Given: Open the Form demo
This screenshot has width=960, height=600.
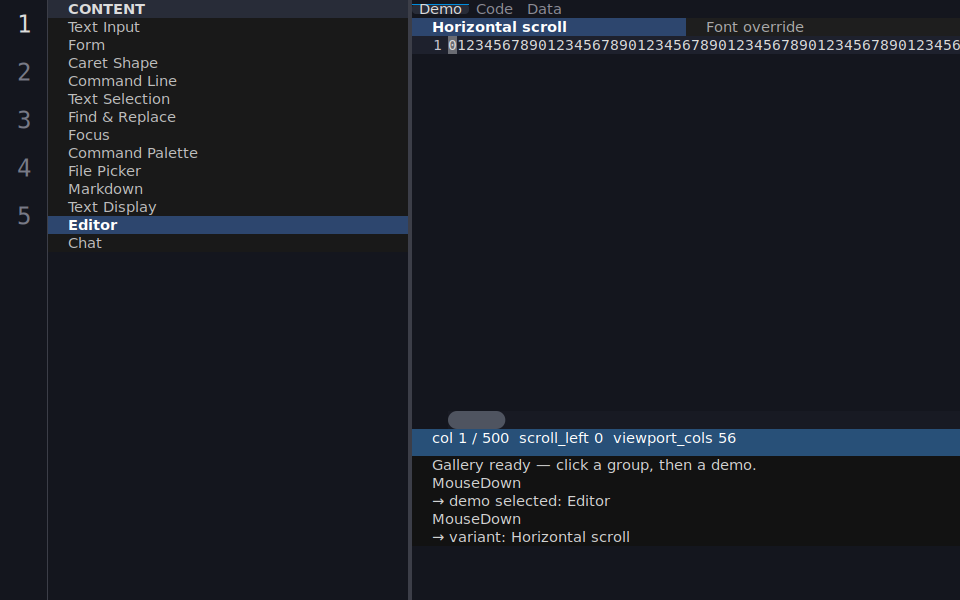Looking at the screenshot, I should pos(228,45).
